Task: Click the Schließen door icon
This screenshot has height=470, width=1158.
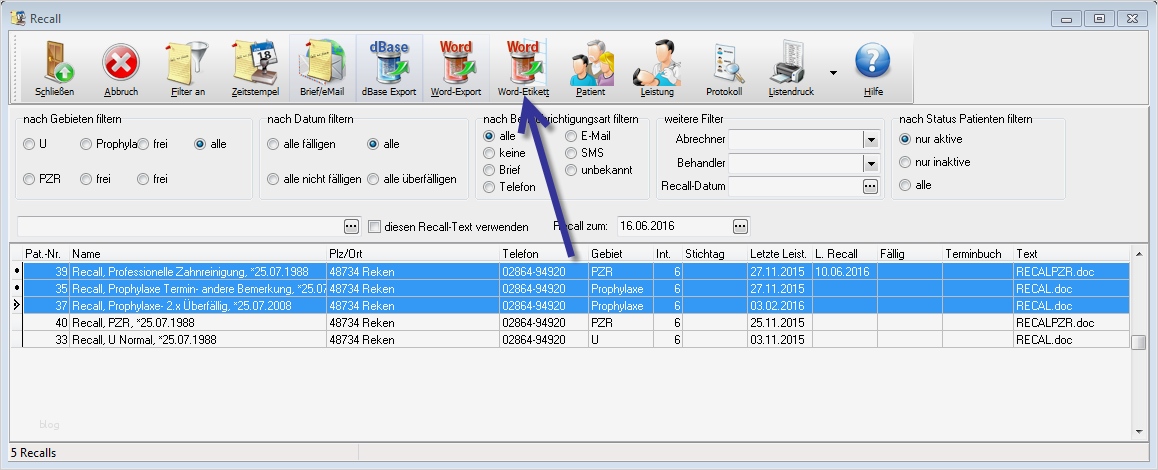Action: [x=55, y=63]
